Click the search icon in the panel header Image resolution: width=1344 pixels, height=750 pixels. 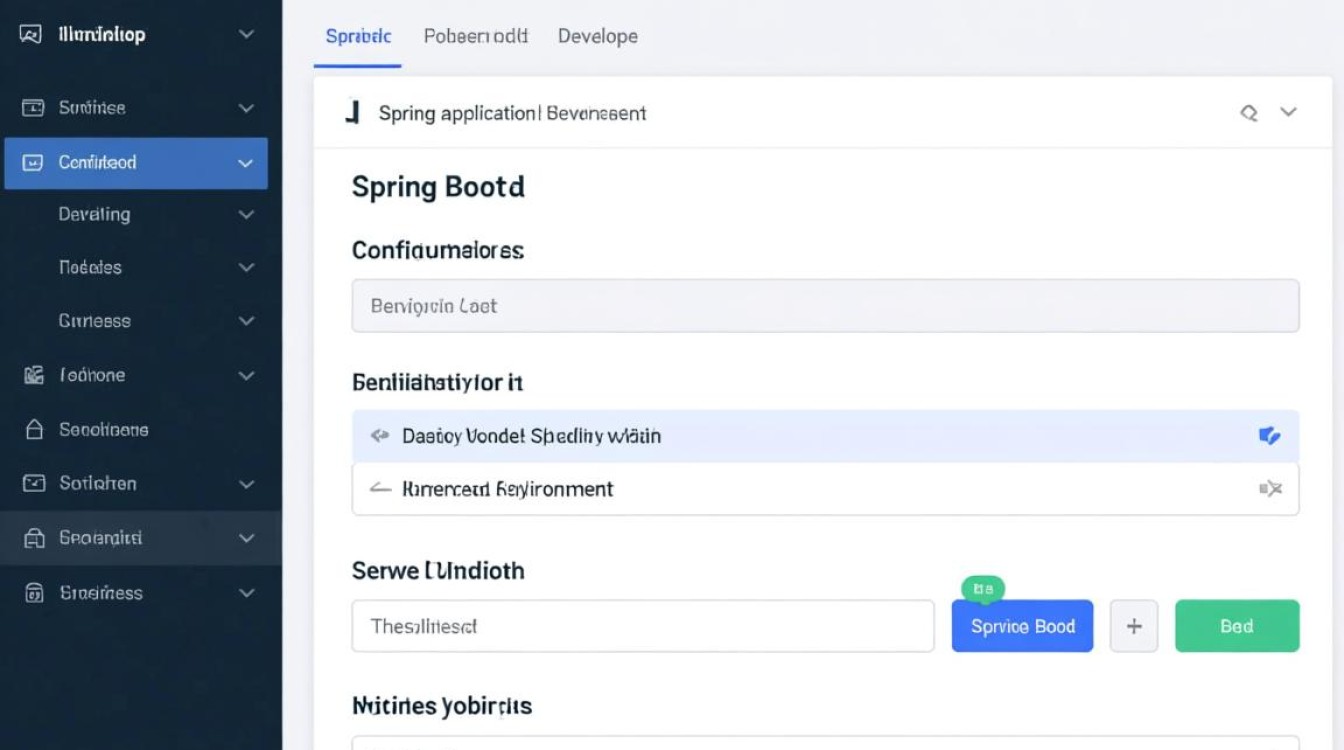tap(1249, 113)
